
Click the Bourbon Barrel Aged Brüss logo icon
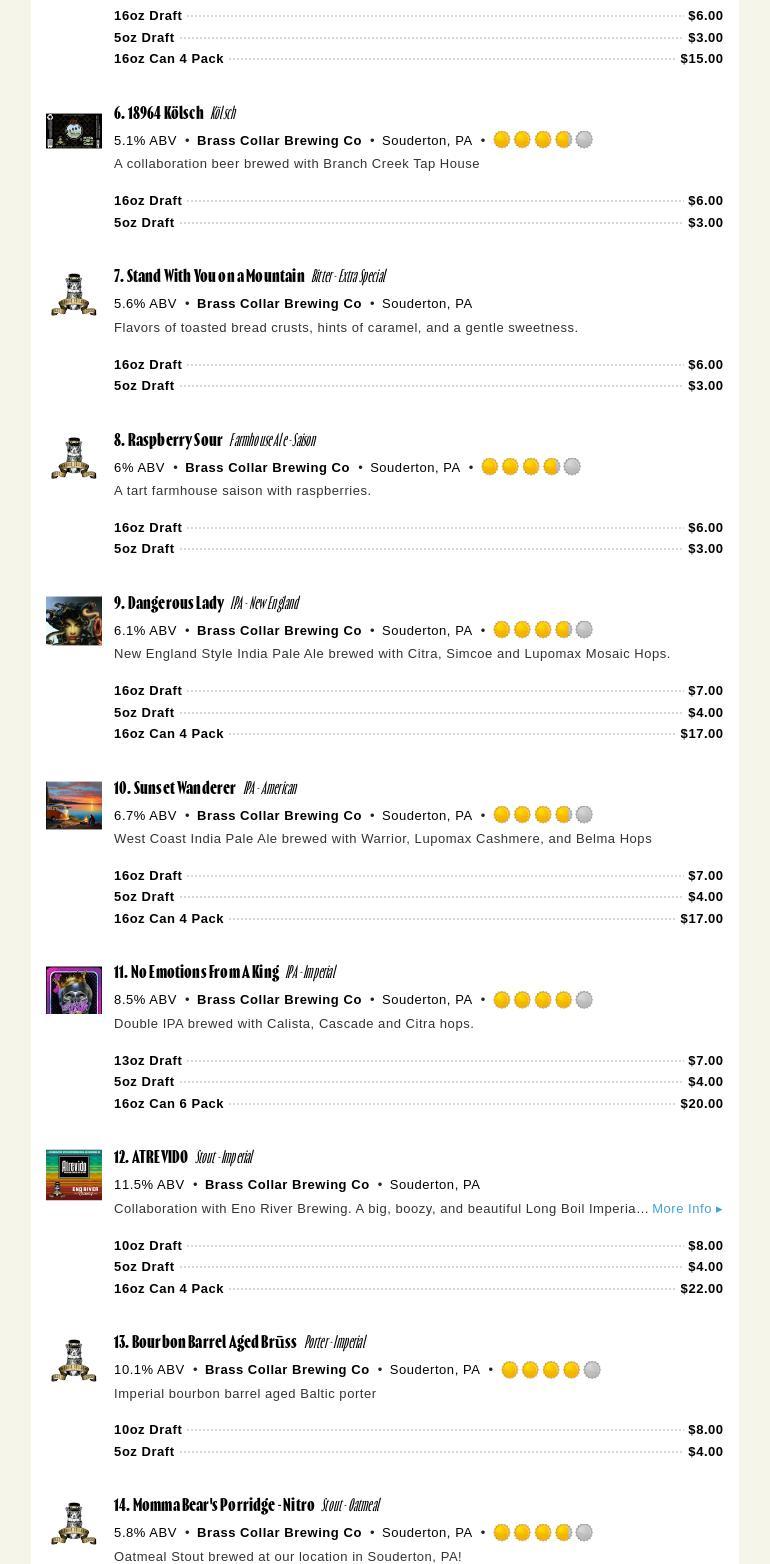pos(74,1360)
